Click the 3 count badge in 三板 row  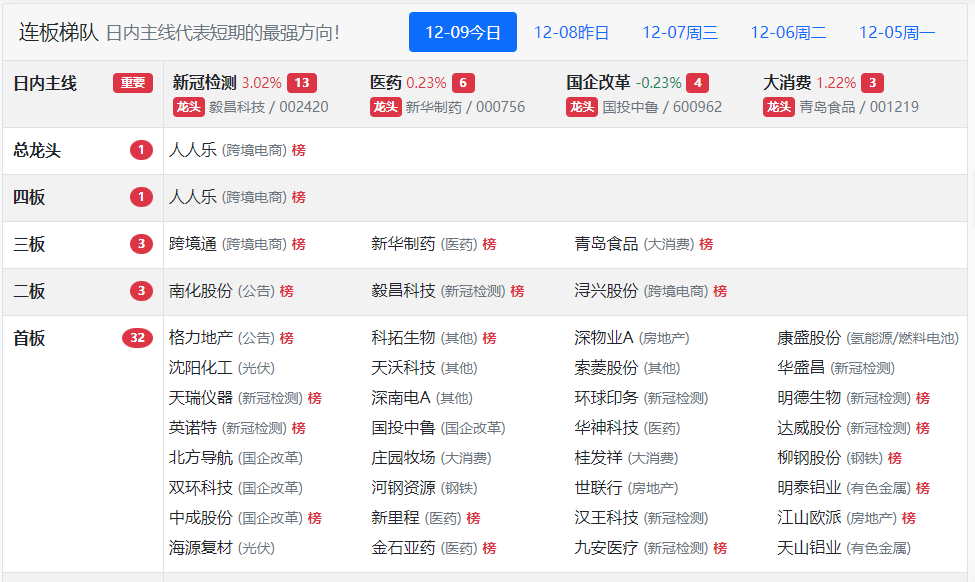coord(141,244)
